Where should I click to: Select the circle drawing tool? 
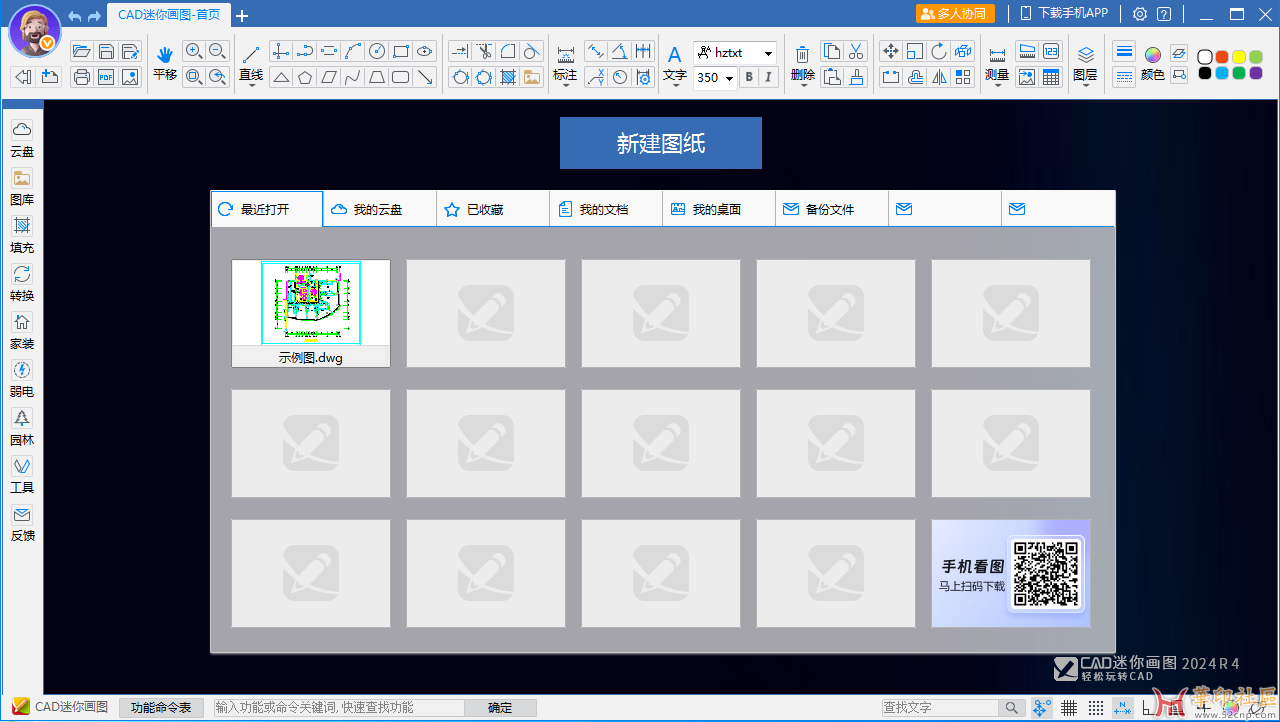point(377,51)
